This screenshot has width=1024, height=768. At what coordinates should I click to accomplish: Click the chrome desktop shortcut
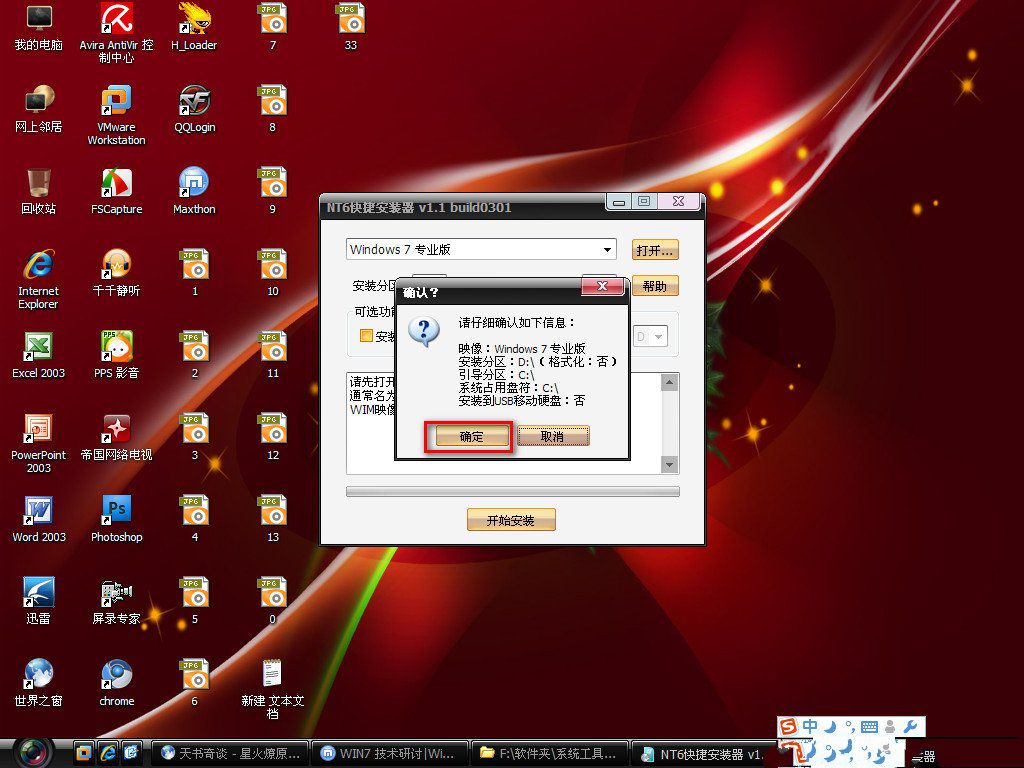tap(117, 675)
